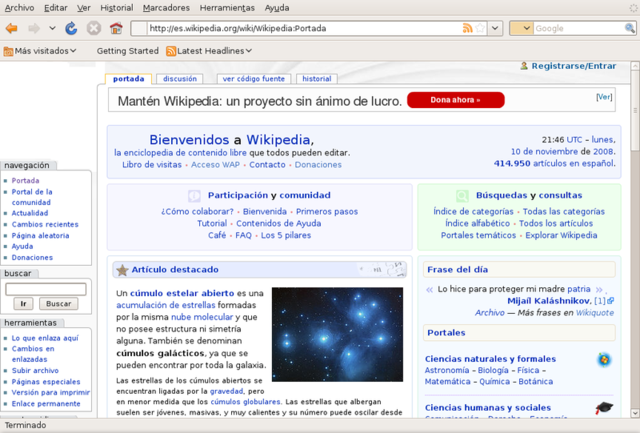
Task: Open the Ver menu
Action: [84, 8]
